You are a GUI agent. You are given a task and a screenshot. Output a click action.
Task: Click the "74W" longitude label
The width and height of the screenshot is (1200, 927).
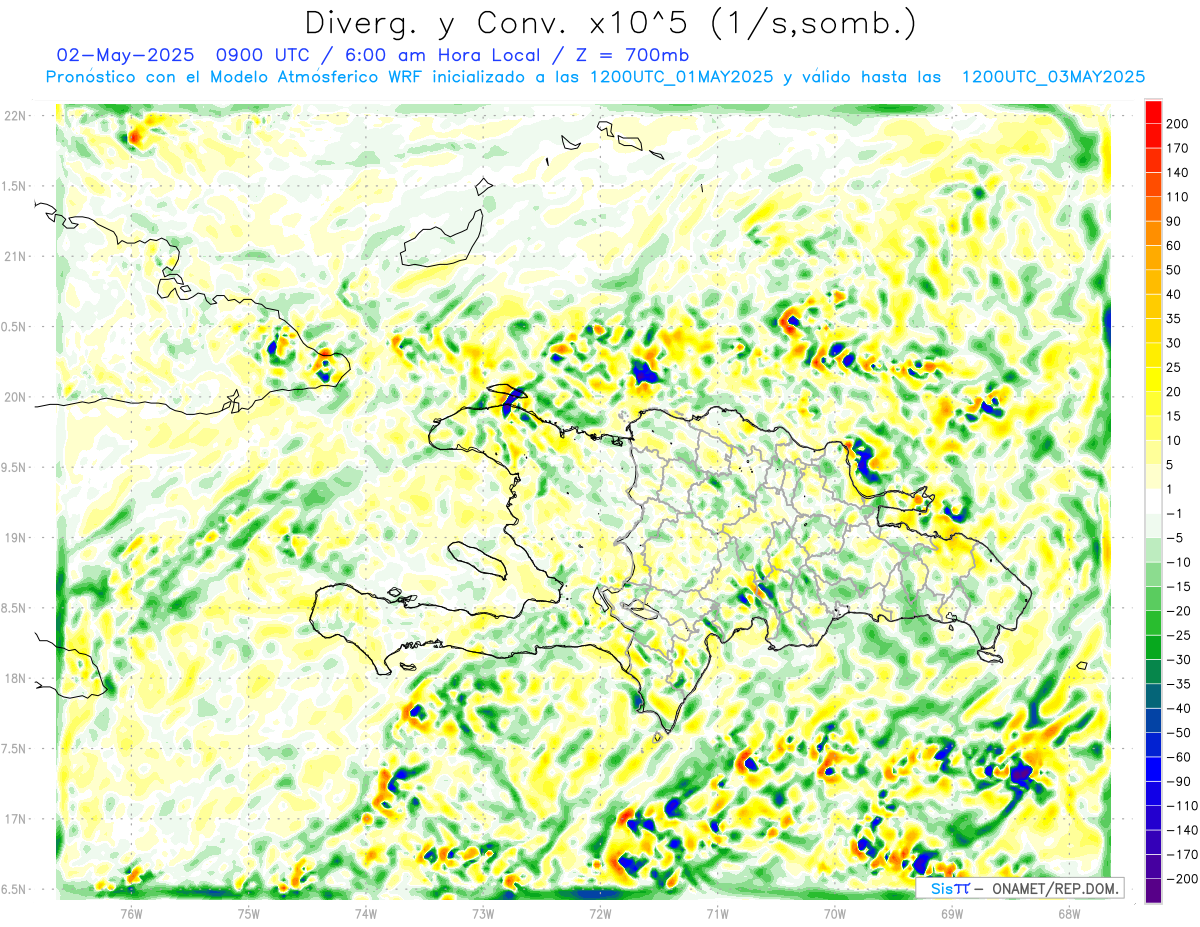coord(366,913)
